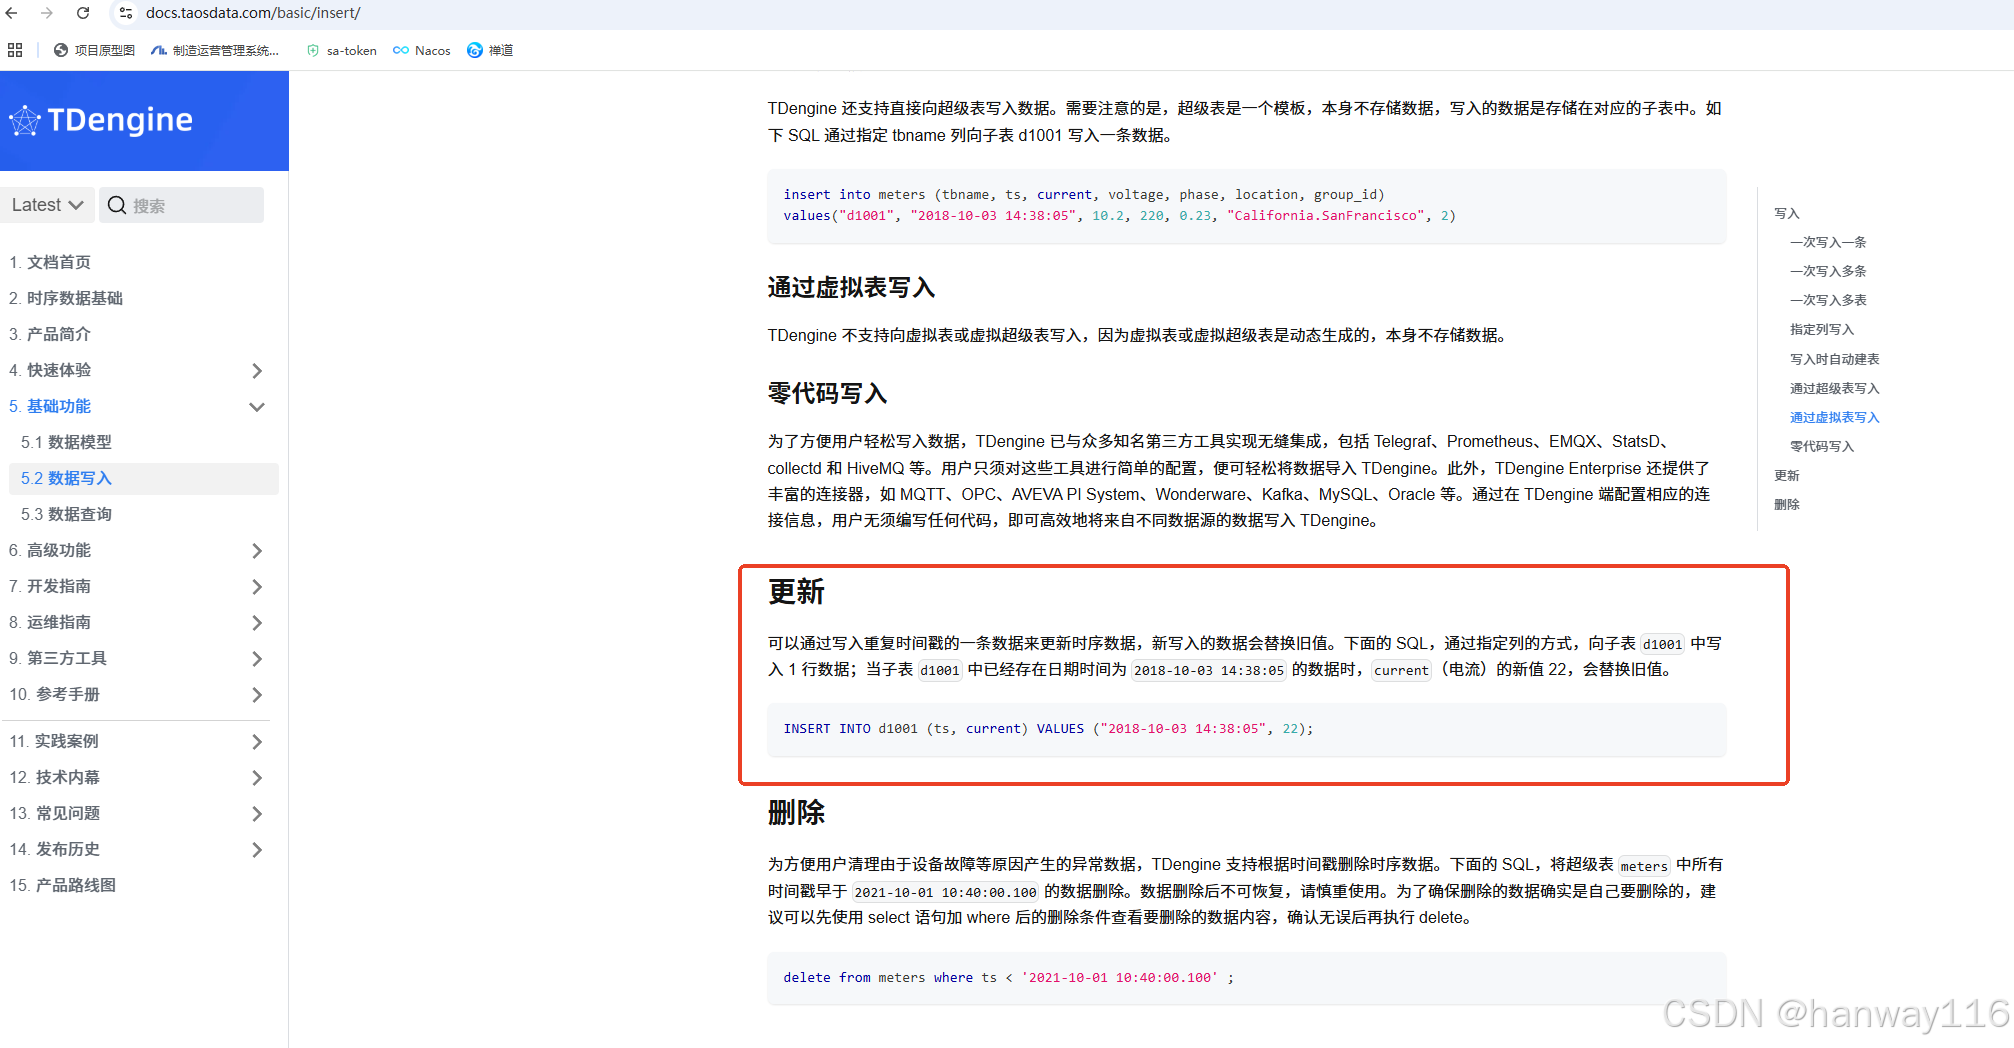Jump to 写入时自动建表 in table of contents
This screenshot has height=1048, width=2014.
(x=1835, y=359)
